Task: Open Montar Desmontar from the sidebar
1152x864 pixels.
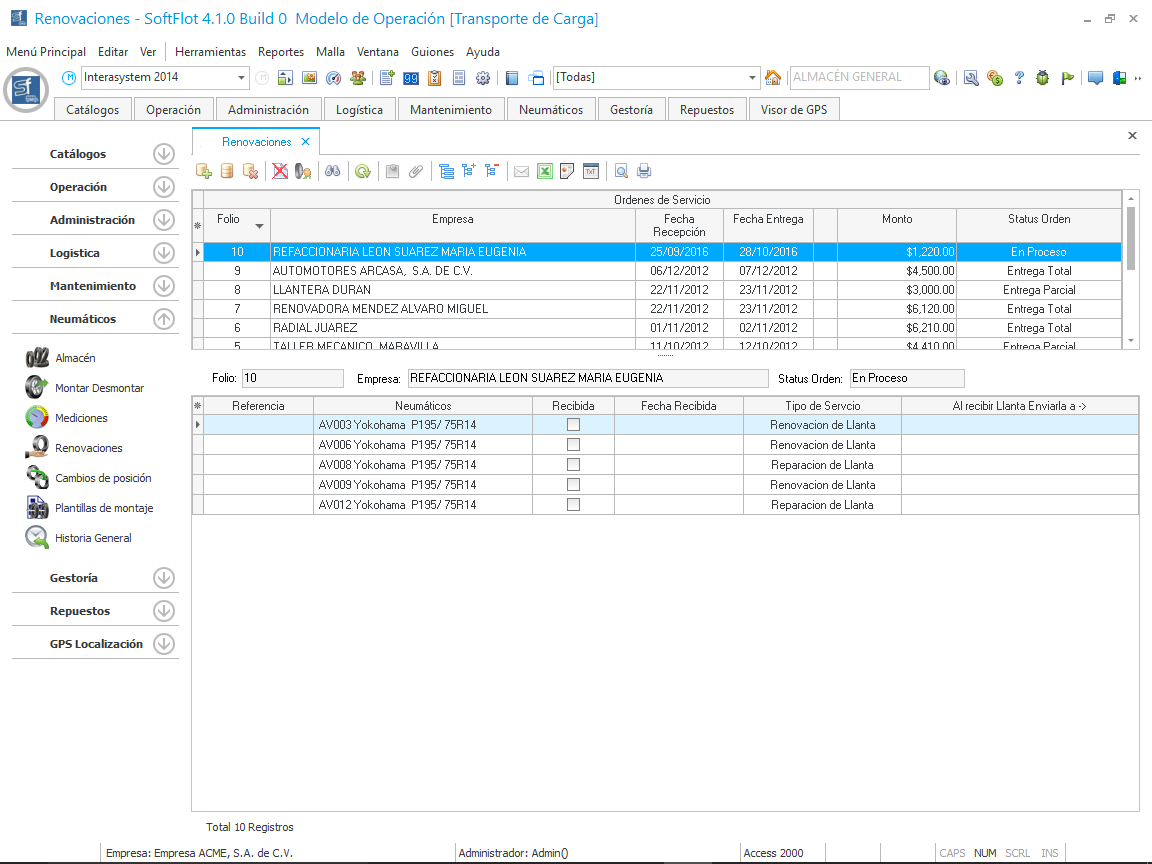Action: (99, 388)
